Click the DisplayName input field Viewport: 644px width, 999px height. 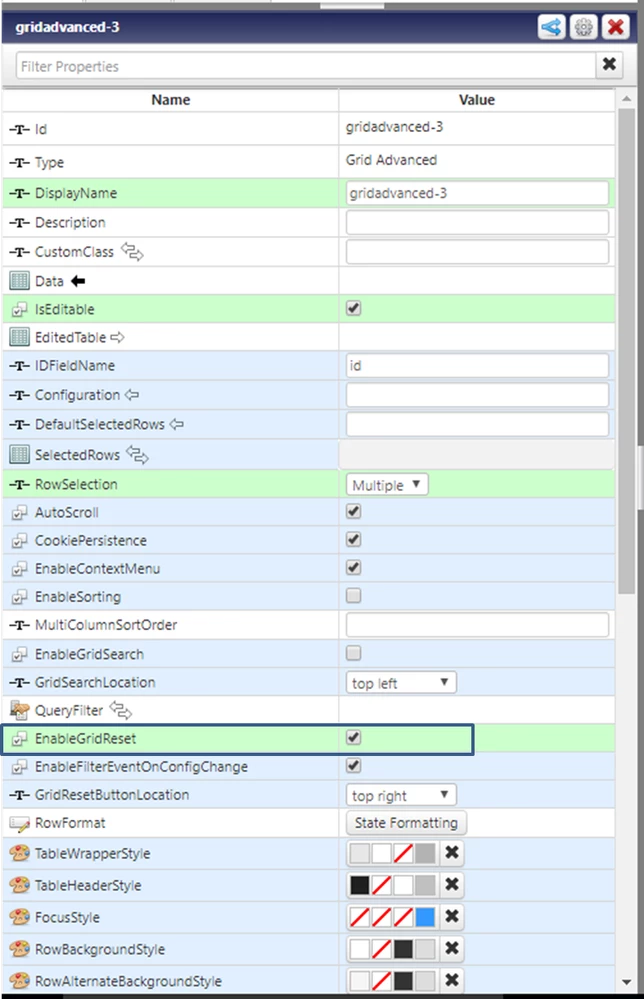pyautogui.click(x=477, y=193)
